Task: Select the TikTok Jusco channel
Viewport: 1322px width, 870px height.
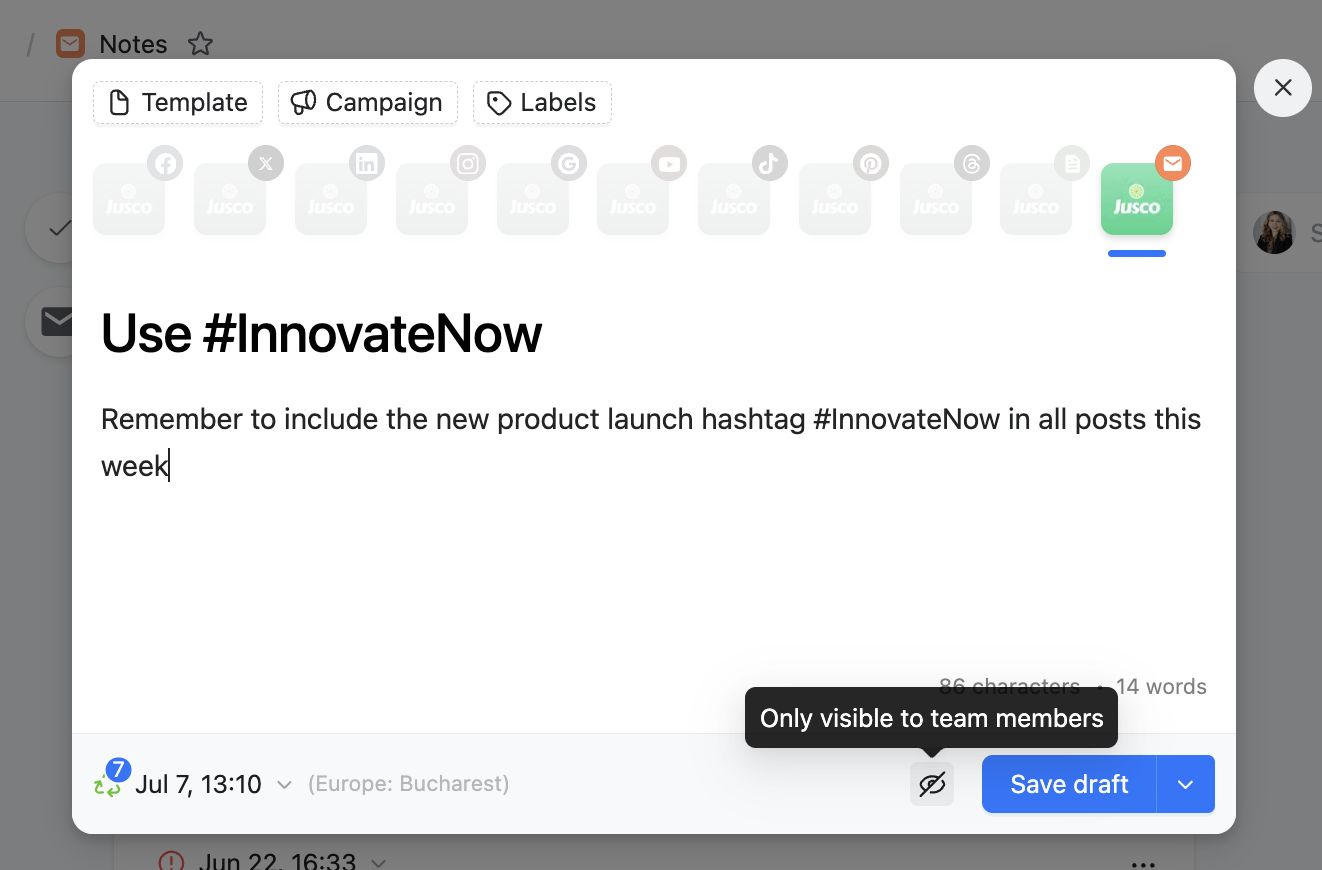Action: (x=734, y=200)
